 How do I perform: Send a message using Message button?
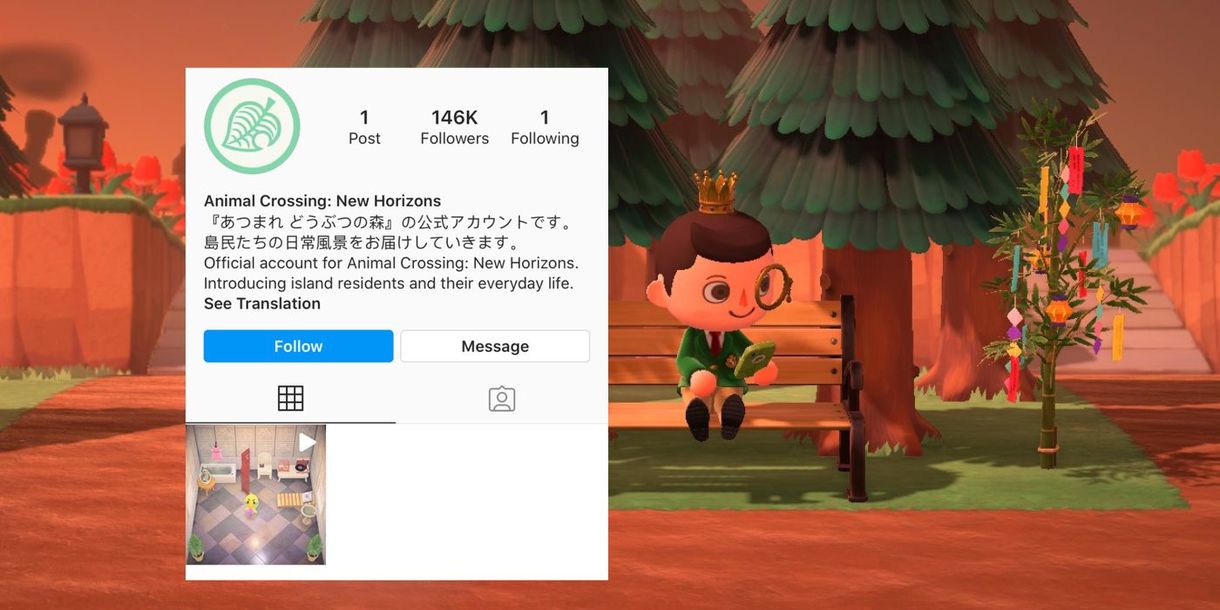click(x=495, y=346)
